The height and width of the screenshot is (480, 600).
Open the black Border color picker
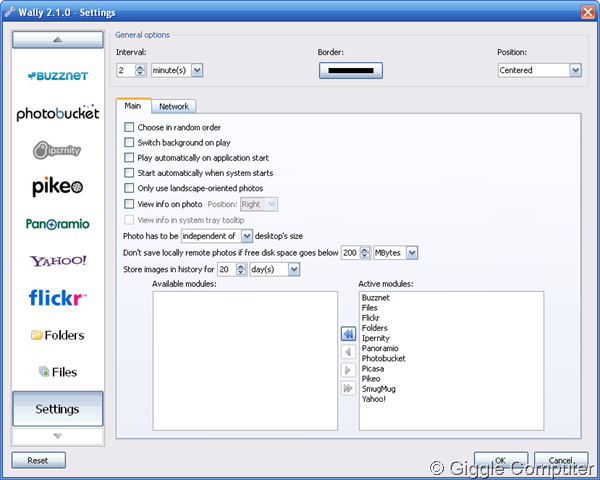(351, 70)
